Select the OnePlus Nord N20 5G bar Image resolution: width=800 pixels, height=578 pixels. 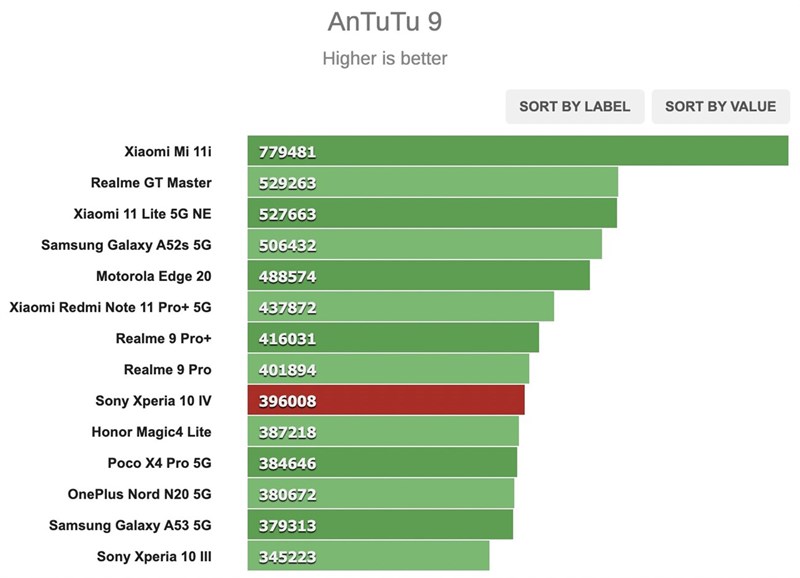381,493
